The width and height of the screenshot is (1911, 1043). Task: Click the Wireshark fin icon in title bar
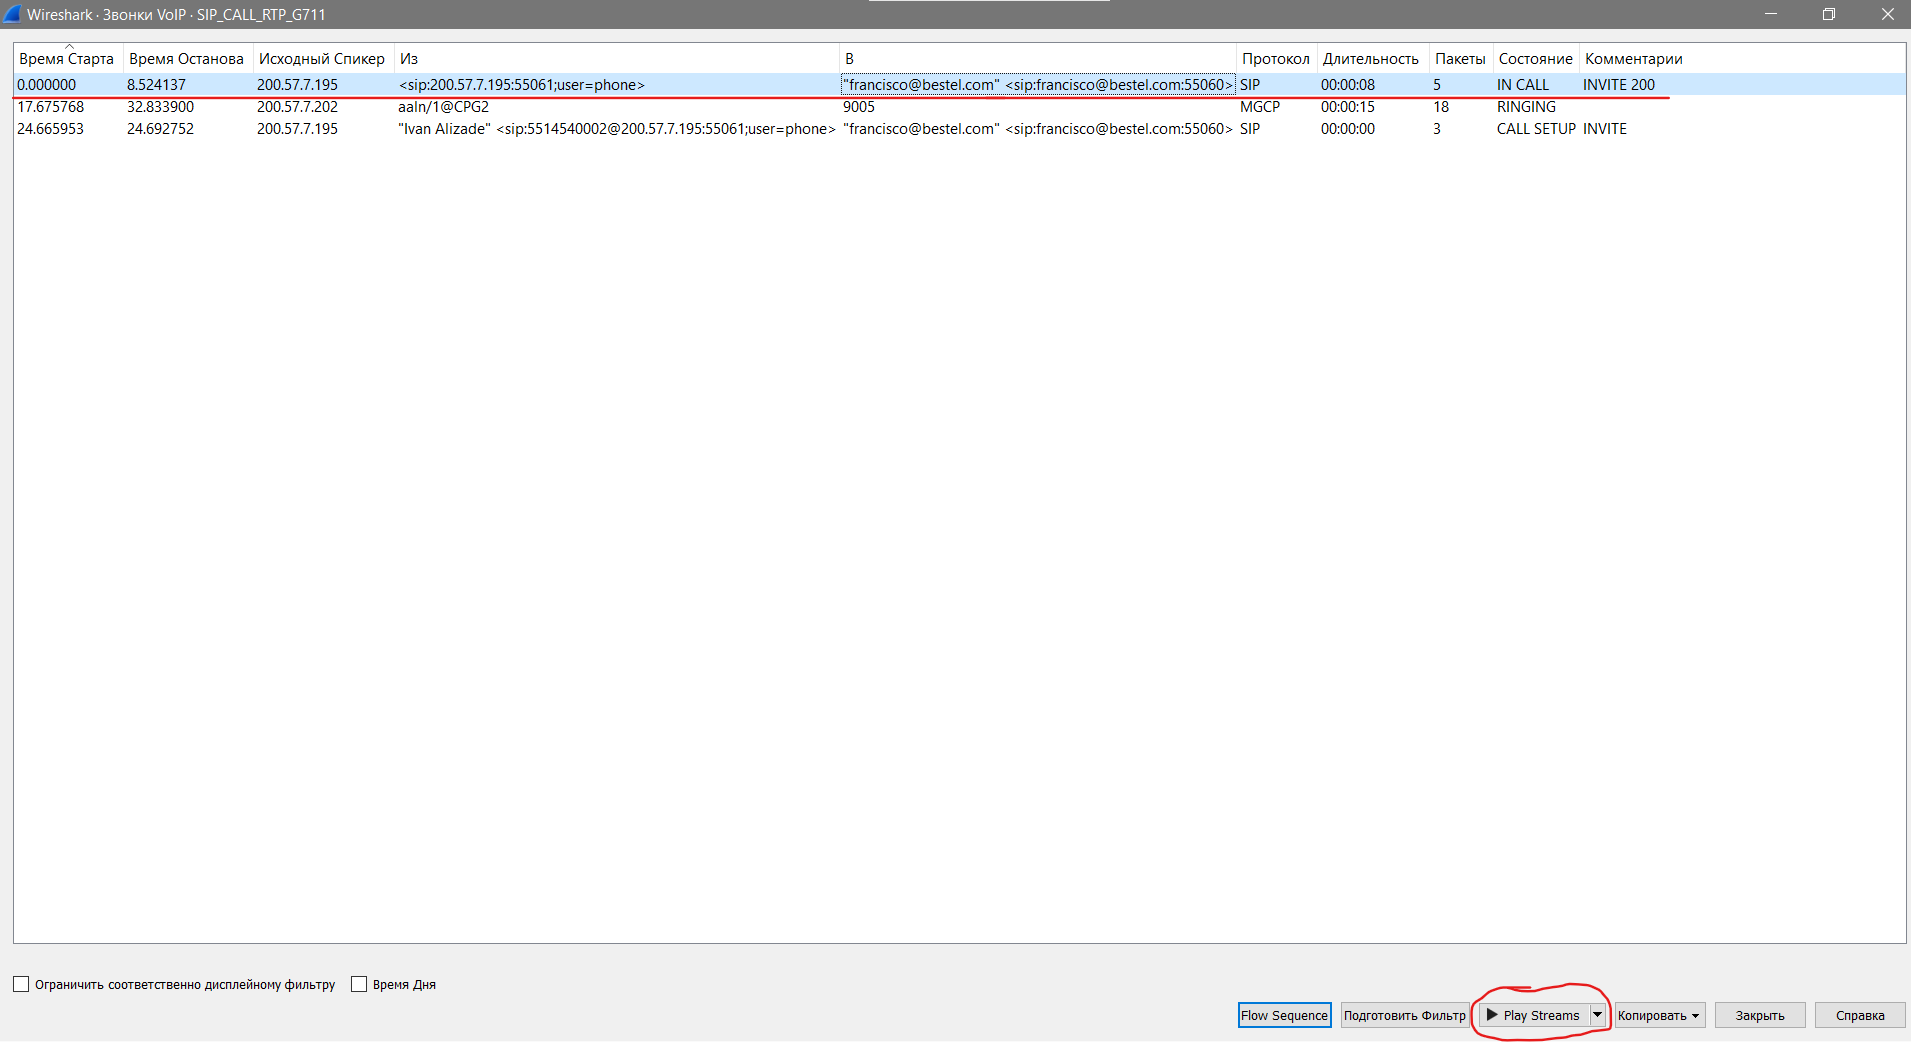(x=12, y=14)
